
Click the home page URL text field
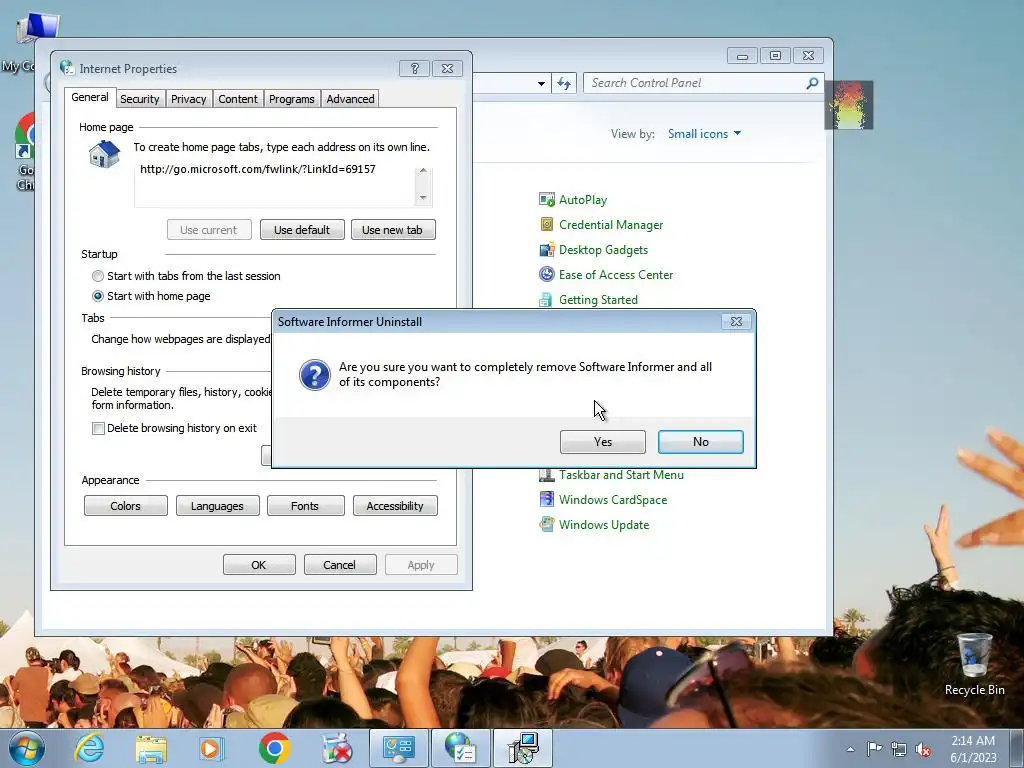click(x=274, y=185)
